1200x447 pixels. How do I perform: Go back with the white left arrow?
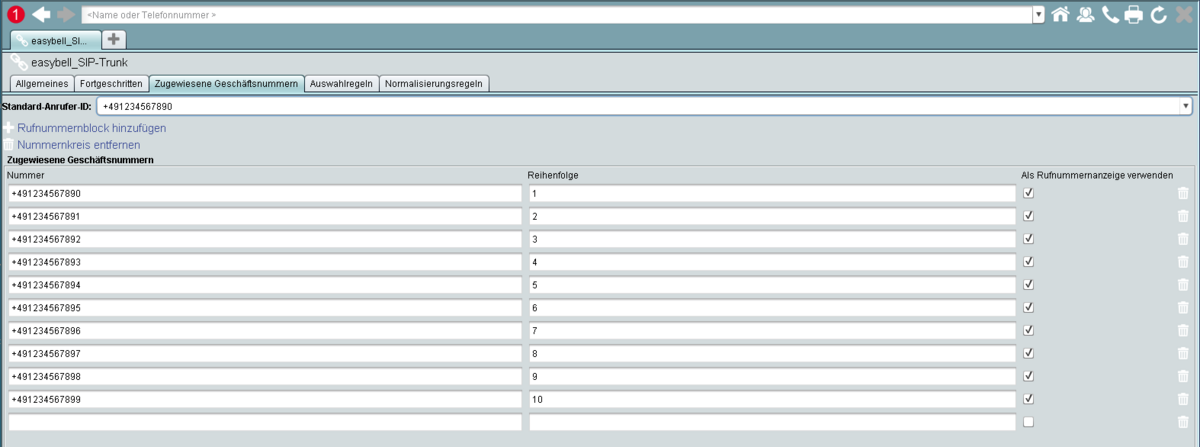pos(41,14)
